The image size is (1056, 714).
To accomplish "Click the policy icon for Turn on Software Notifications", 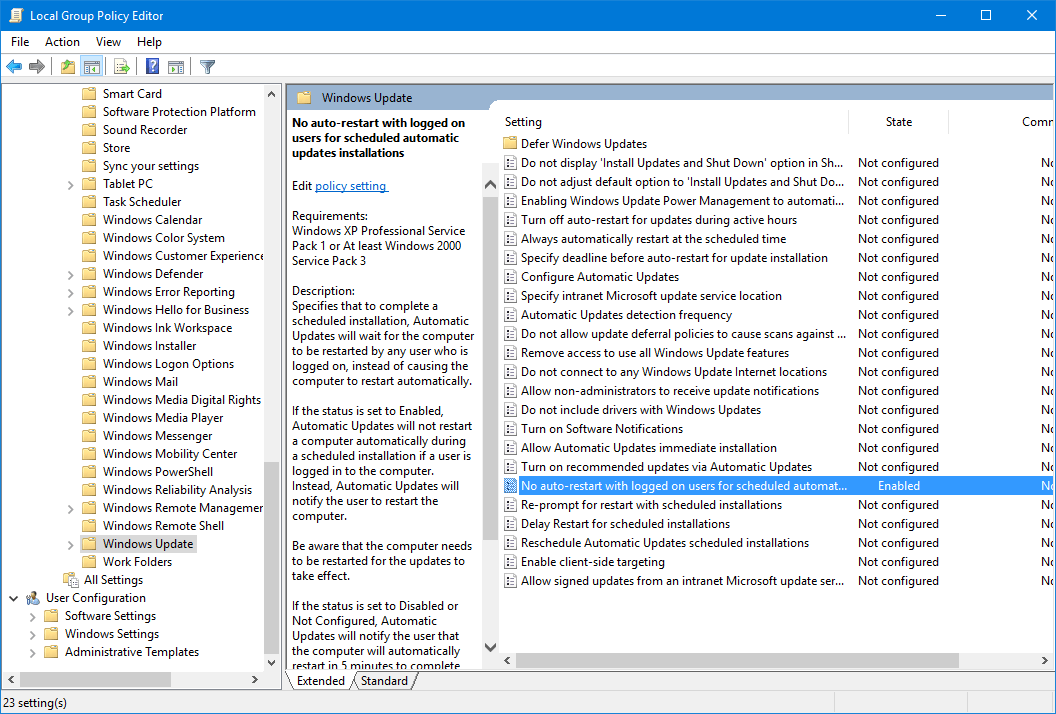I will [510, 428].
